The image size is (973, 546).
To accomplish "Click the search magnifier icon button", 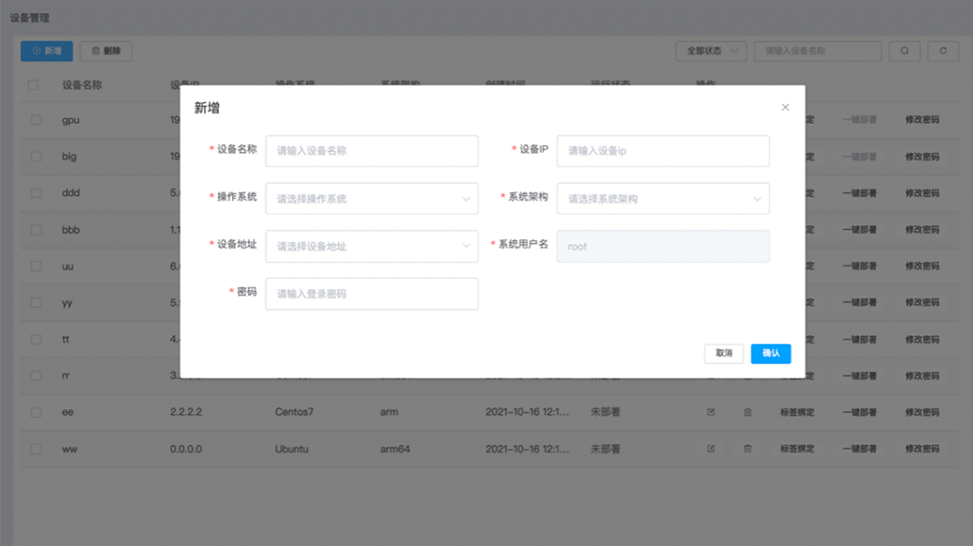I will pyautogui.click(x=904, y=51).
